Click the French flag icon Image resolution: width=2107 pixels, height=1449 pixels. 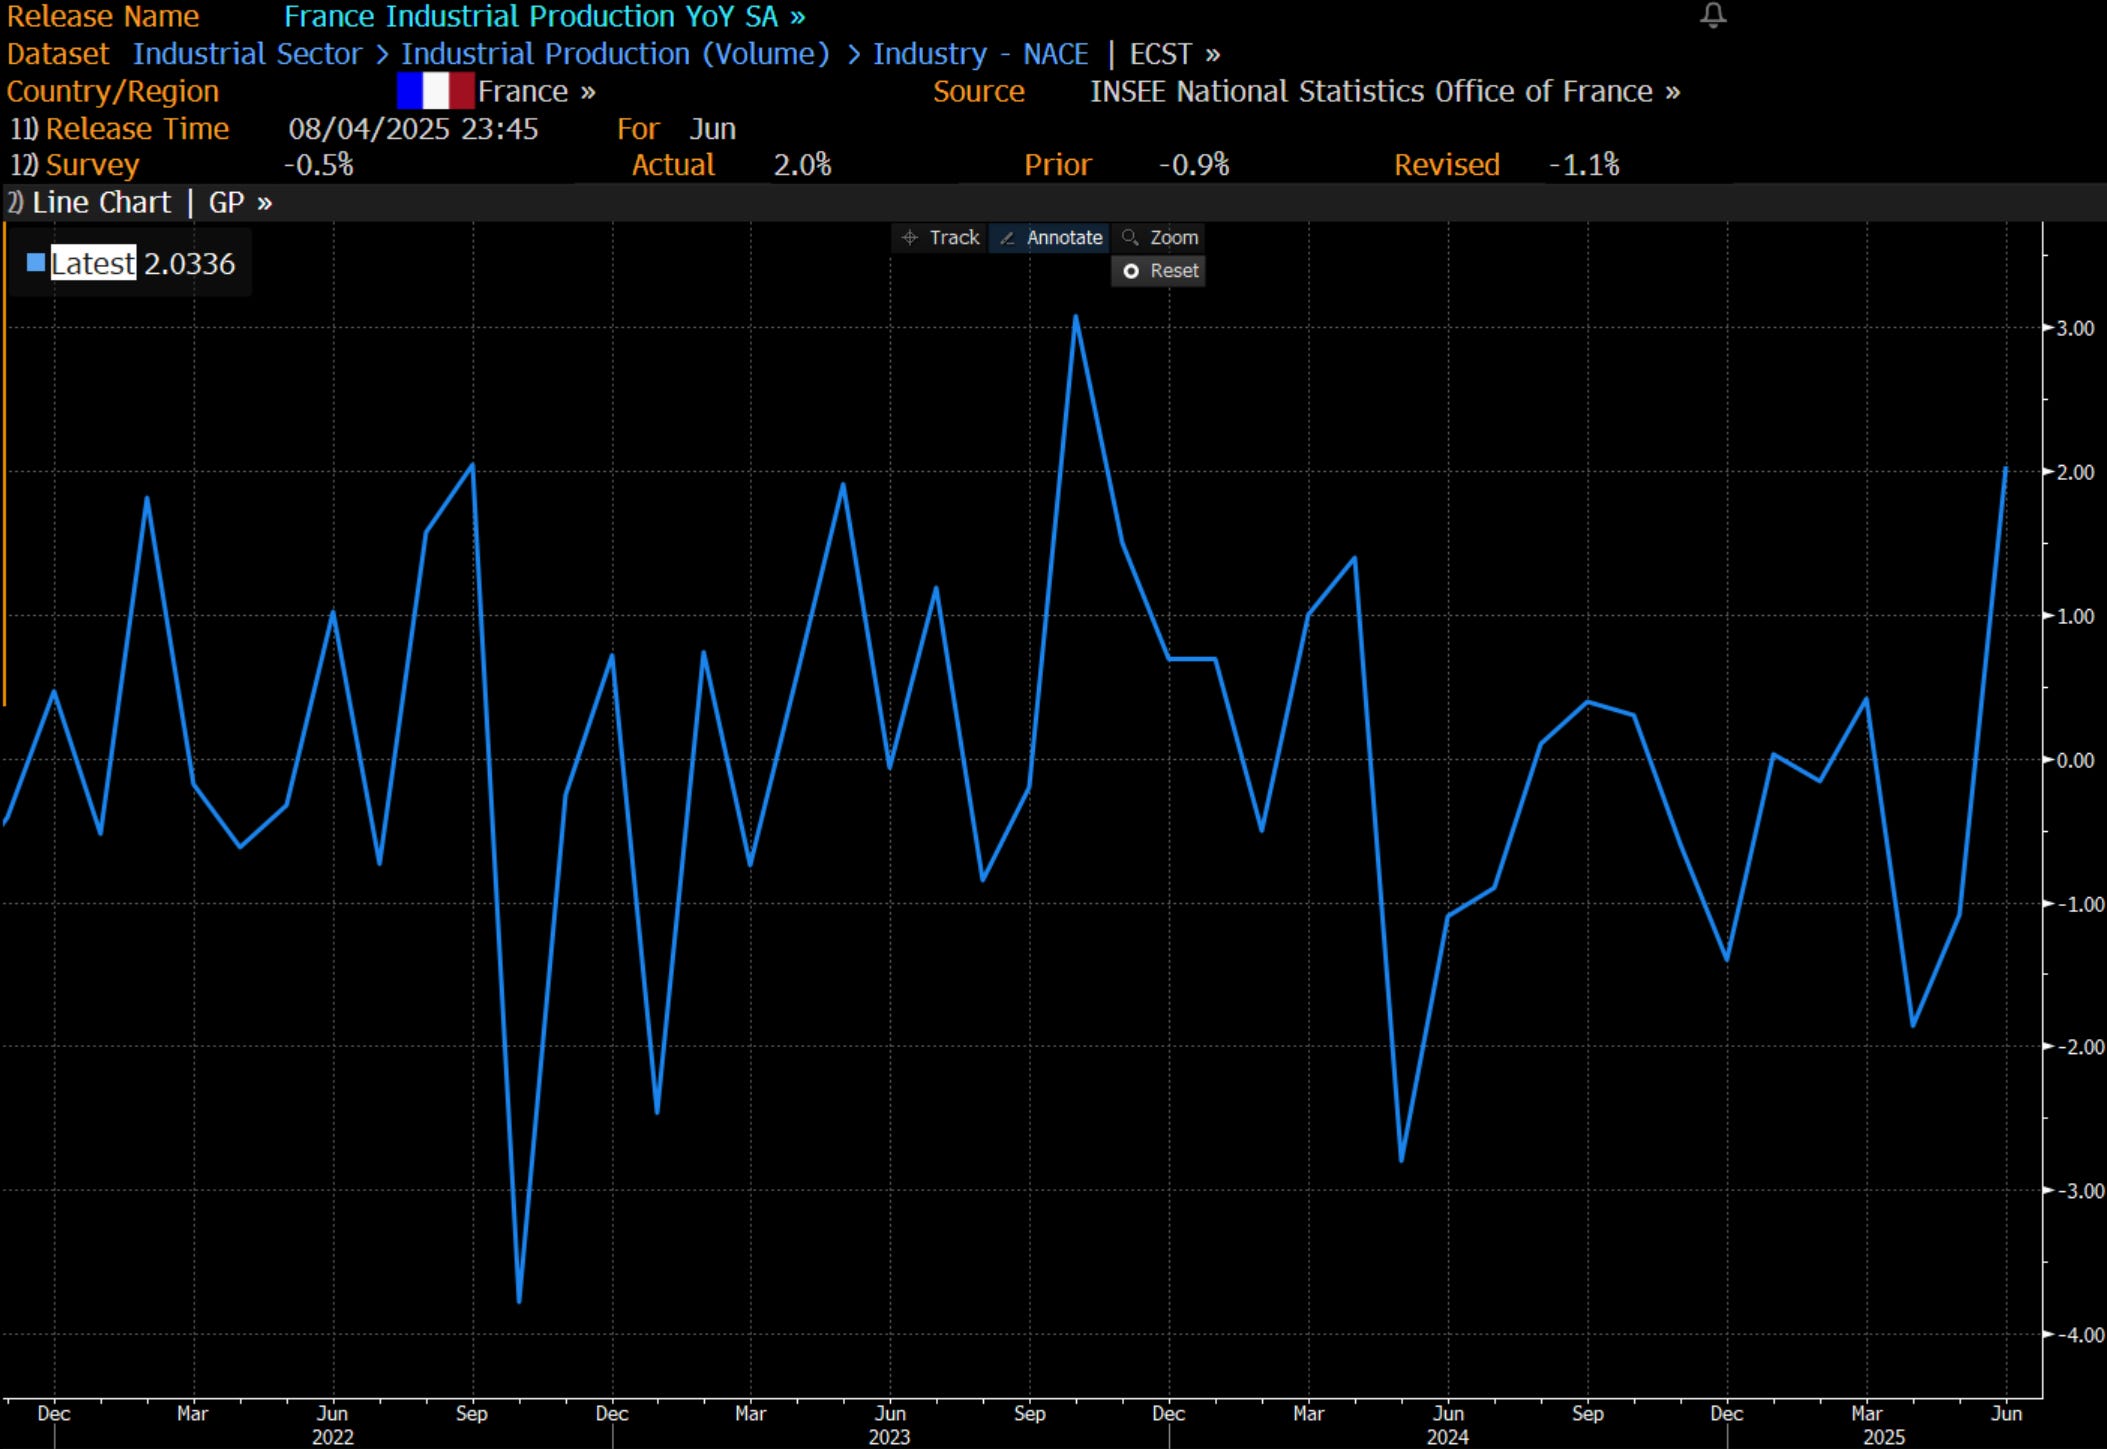point(435,91)
